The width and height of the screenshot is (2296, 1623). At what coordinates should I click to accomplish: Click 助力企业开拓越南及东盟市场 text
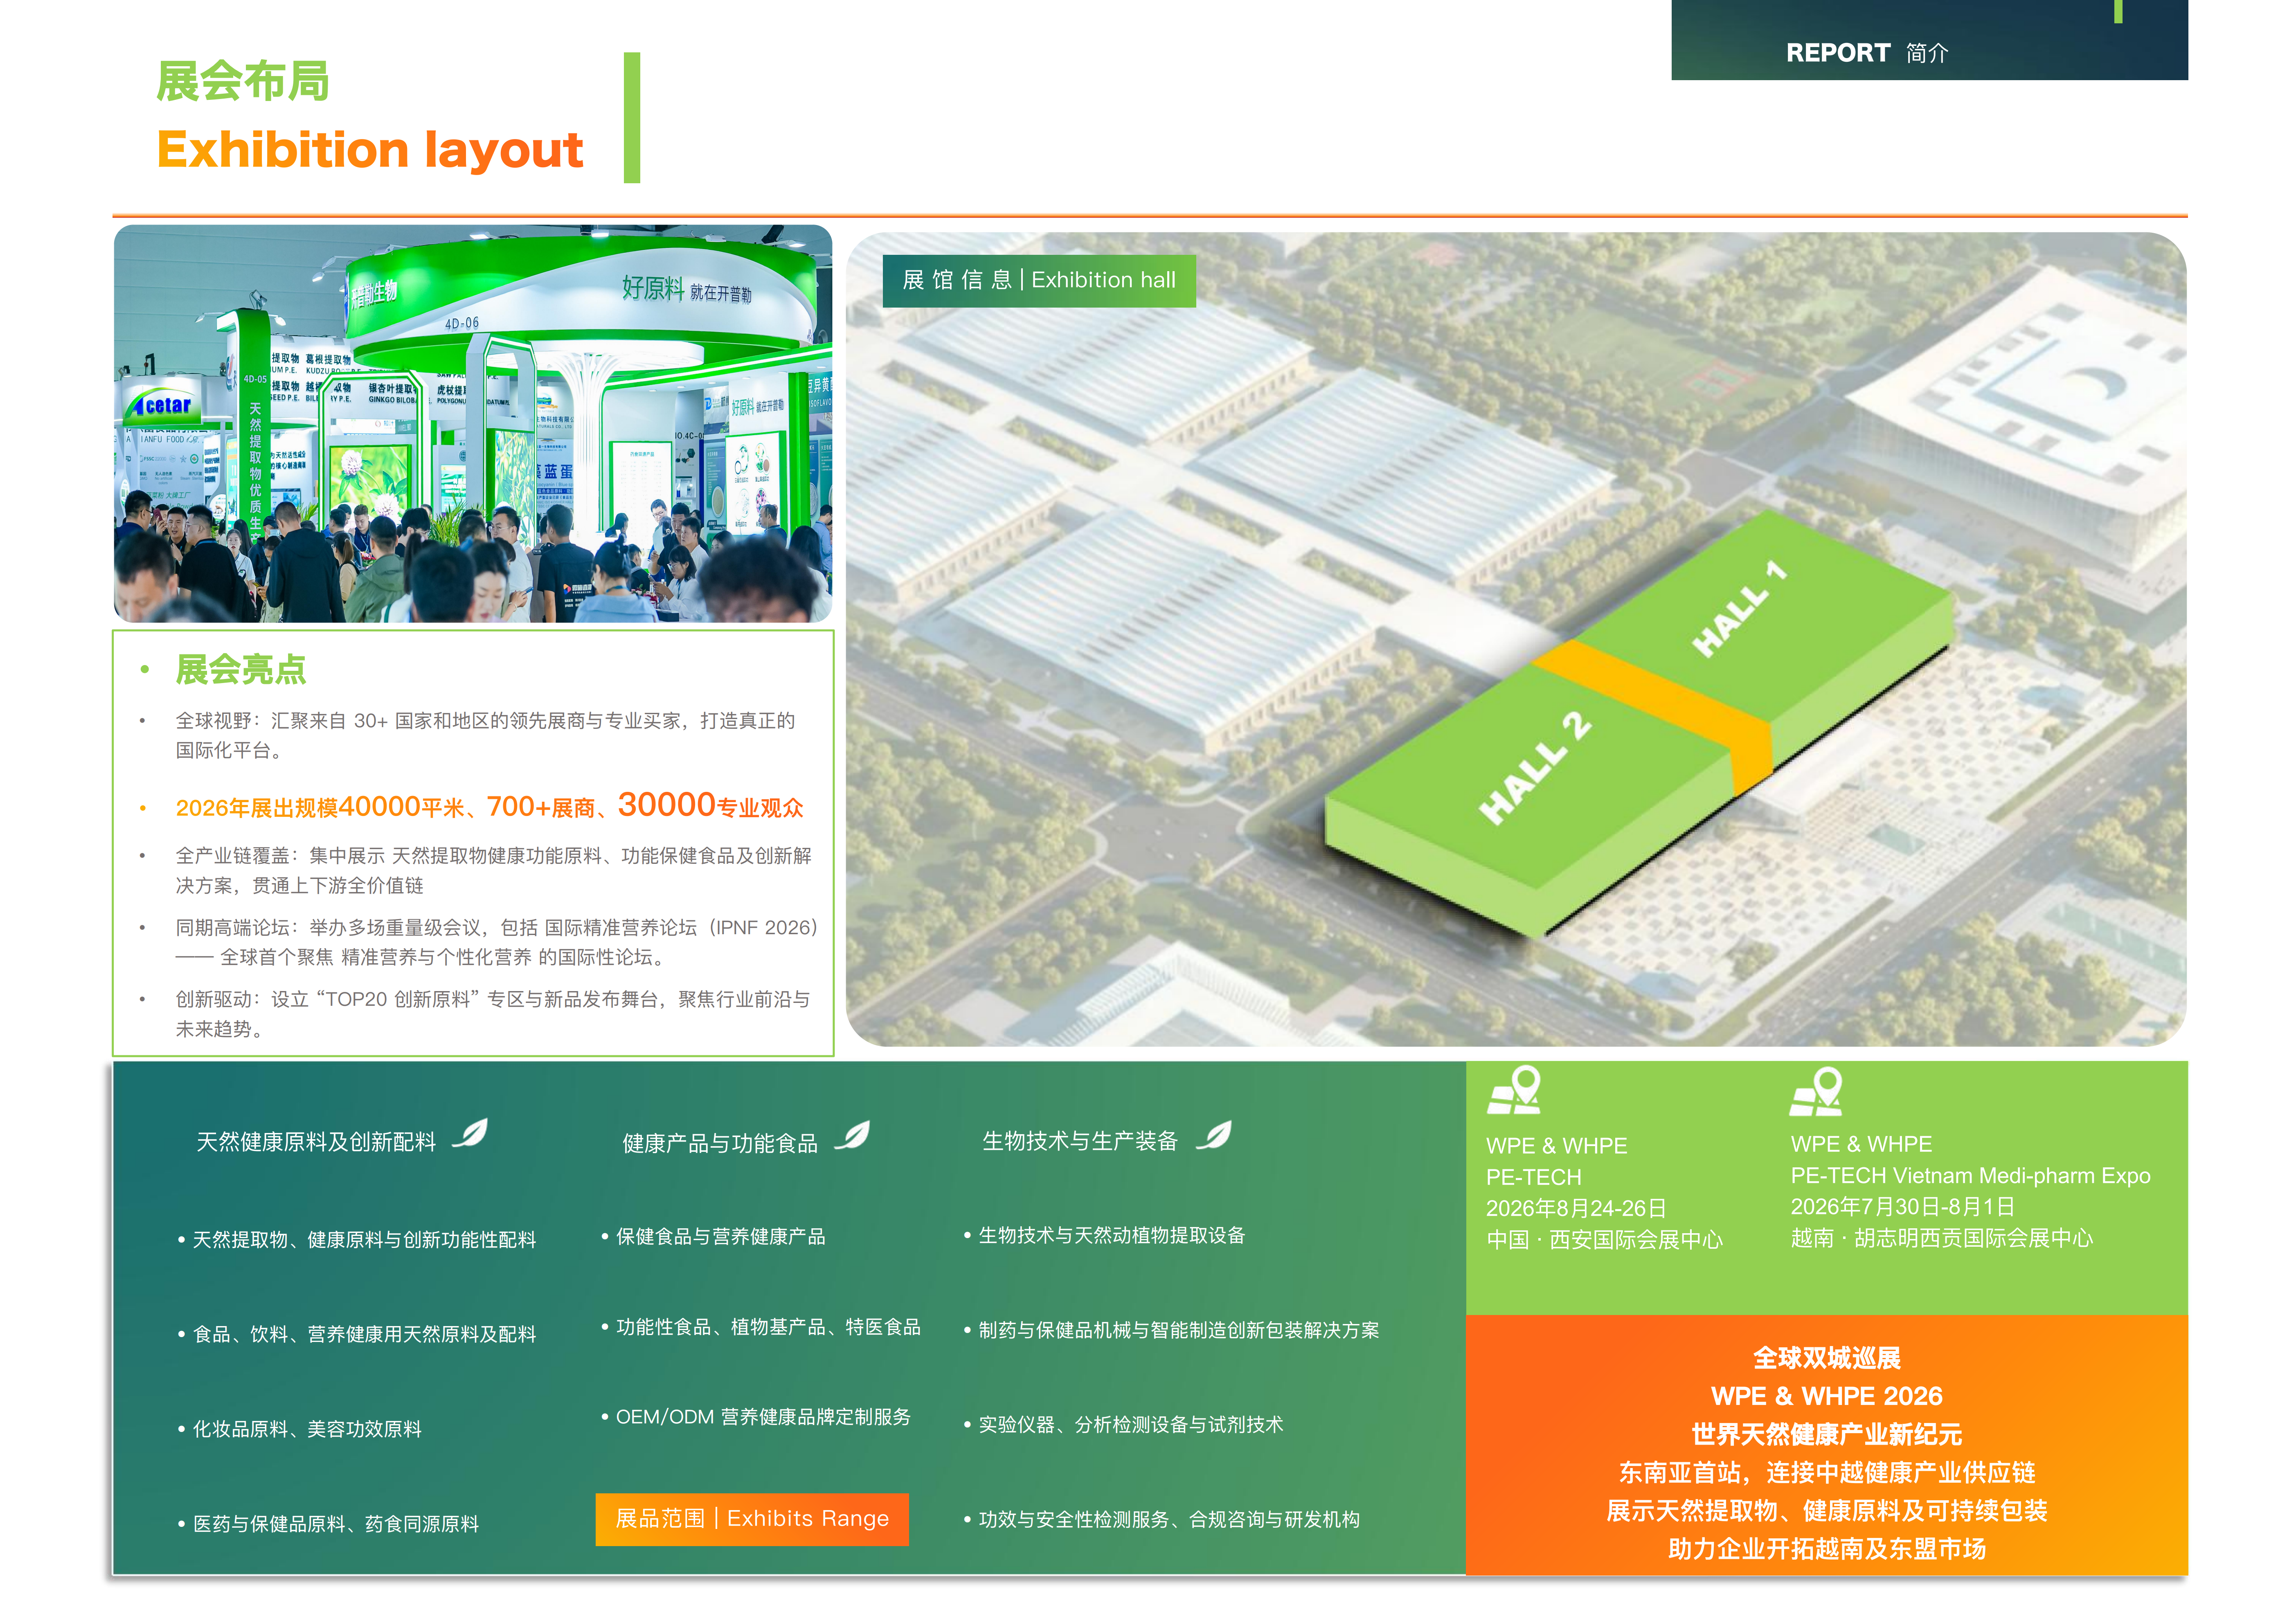1827,1549
